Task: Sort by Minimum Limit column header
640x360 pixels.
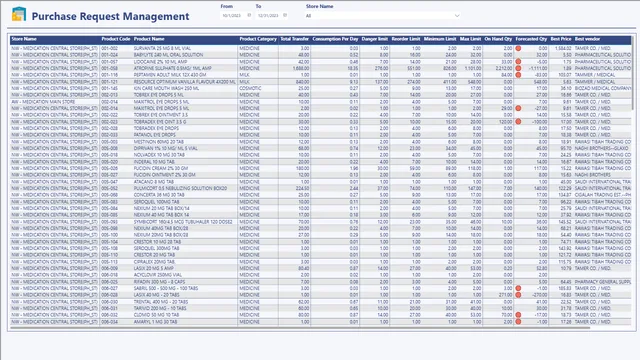Action: coord(440,39)
